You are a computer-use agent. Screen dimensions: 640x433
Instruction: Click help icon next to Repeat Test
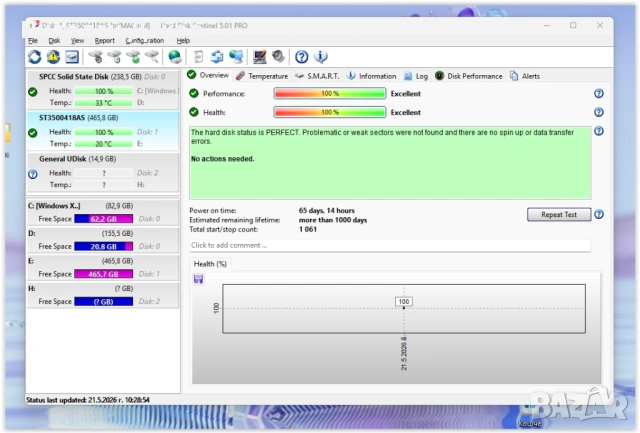[x=598, y=214]
